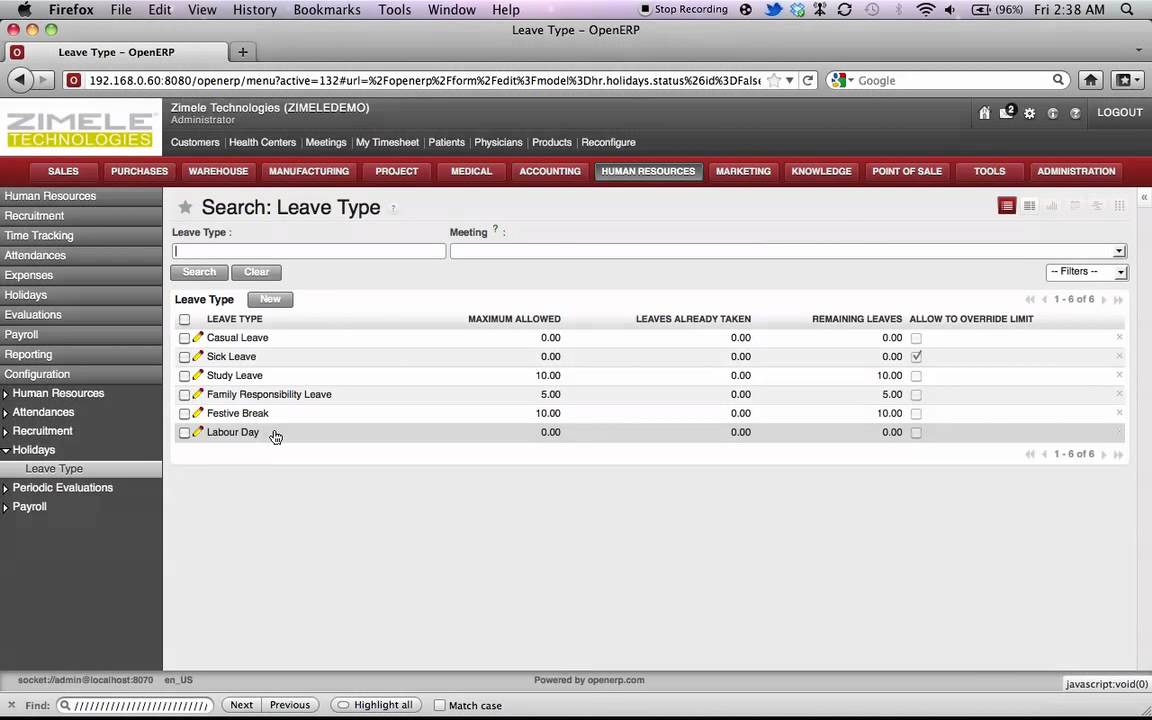Click the browser URL address bar
This screenshot has width=1152, height=720.
point(424,80)
